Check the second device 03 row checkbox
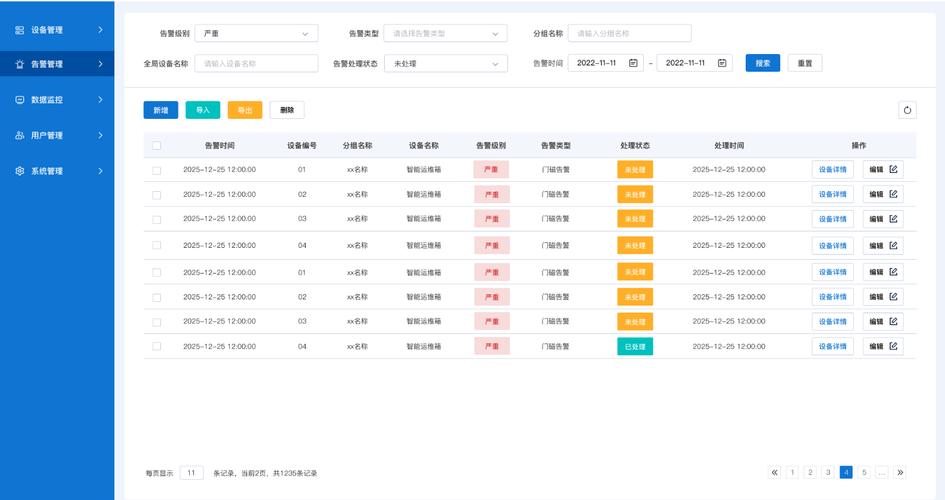 pyautogui.click(x=157, y=322)
